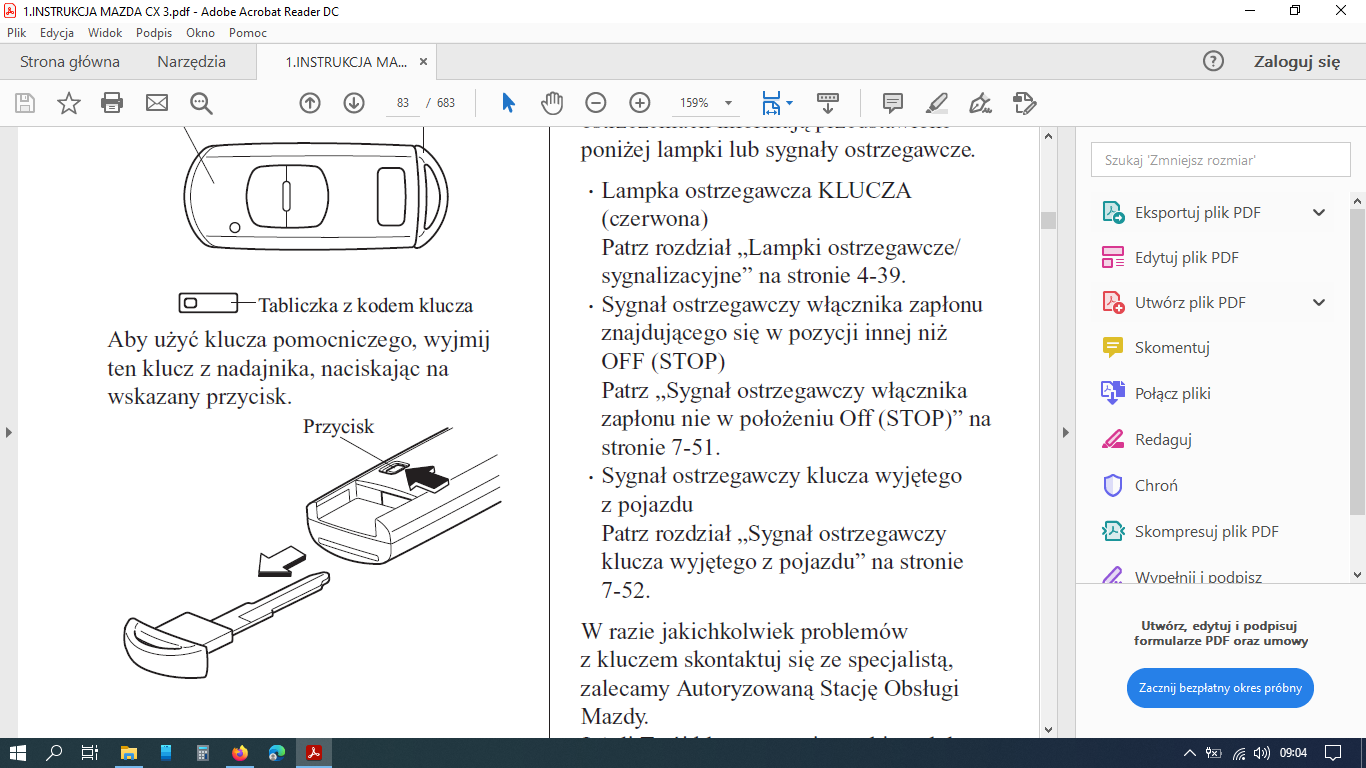Go to the previous page with the up arrow
Image resolution: width=1366 pixels, height=768 pixels.
pos(310,103)
